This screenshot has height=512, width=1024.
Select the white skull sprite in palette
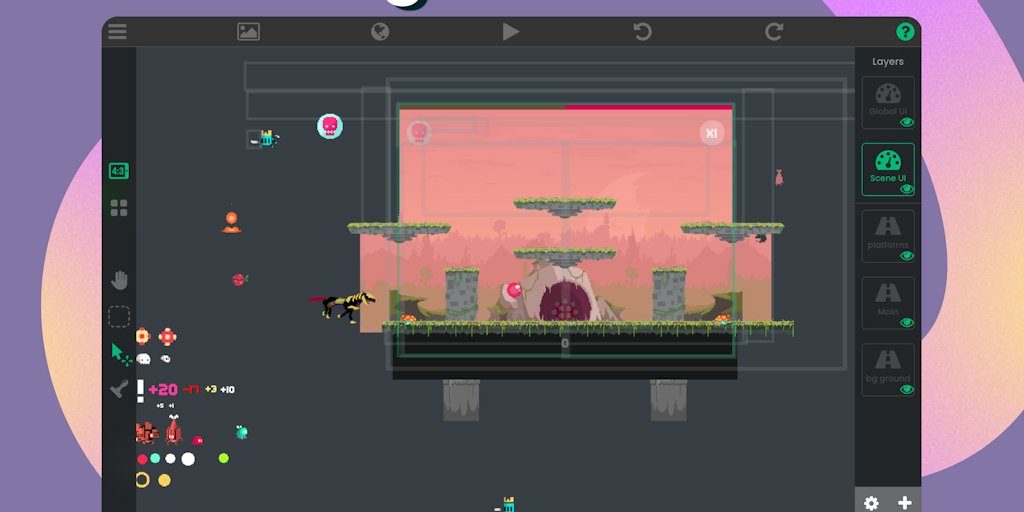[x=143, y=359]
